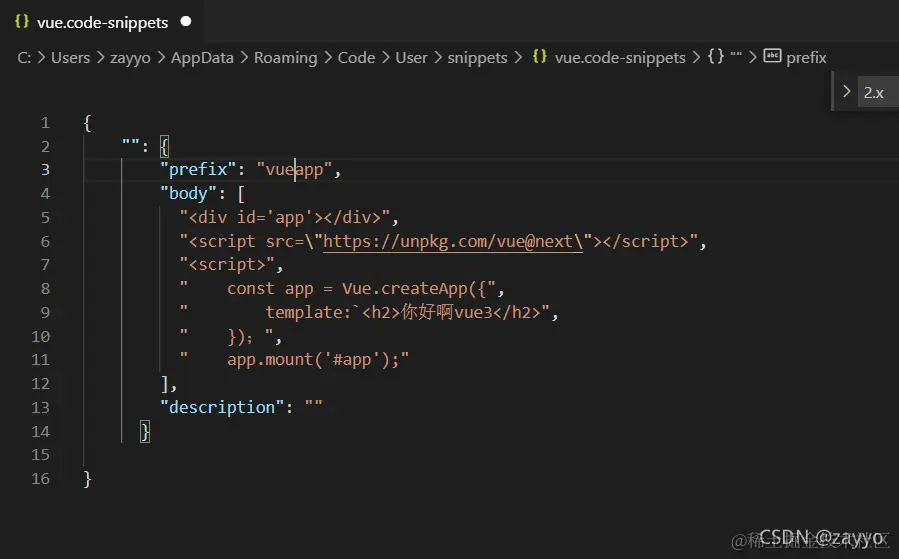
Task: Click the "<script>" string on line 7
Action: click(x=227, y=265)
